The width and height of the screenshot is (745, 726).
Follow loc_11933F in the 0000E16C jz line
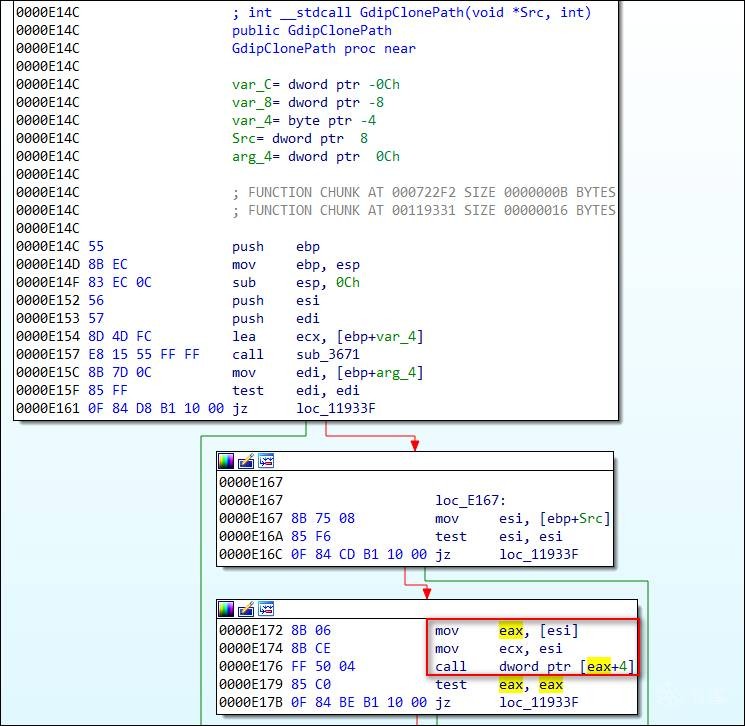pyautogui.click(x=539, y=554)
